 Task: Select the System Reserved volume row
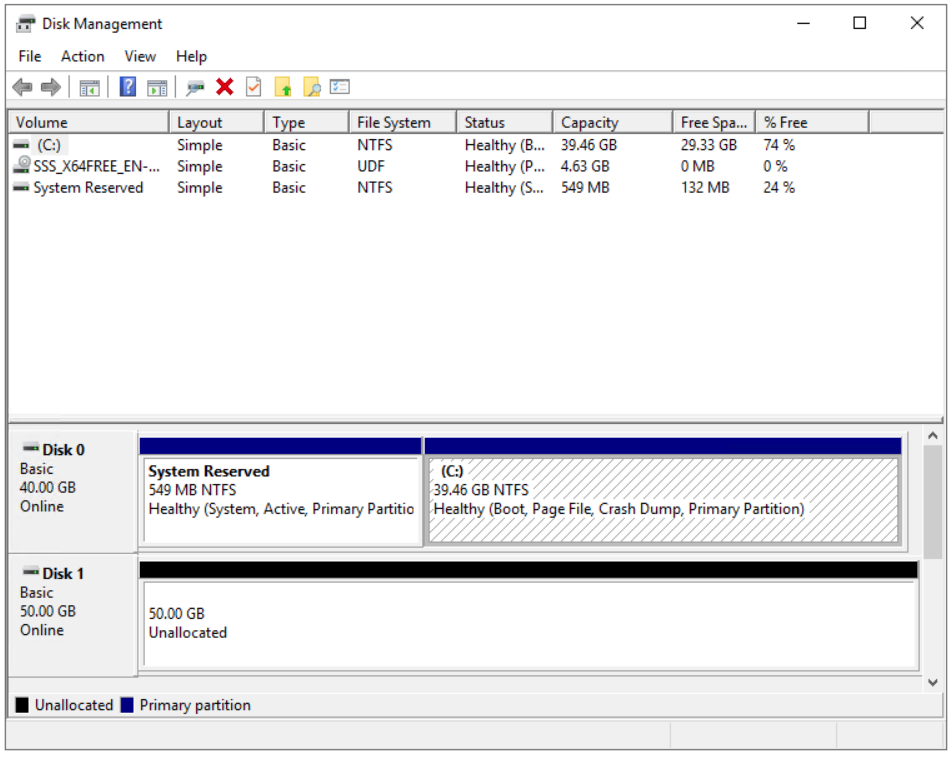click(87, 188)
